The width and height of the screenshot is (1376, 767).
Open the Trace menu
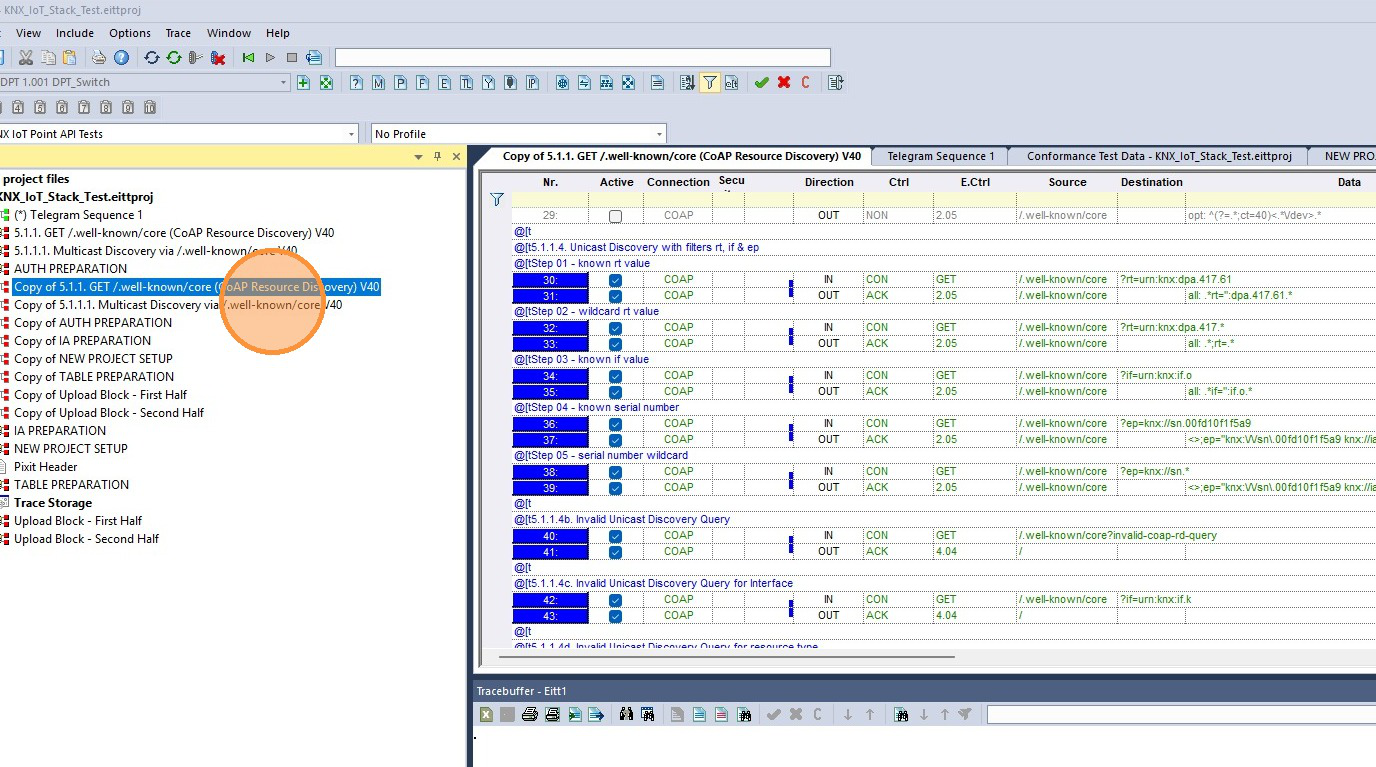(x=178, y=33)
